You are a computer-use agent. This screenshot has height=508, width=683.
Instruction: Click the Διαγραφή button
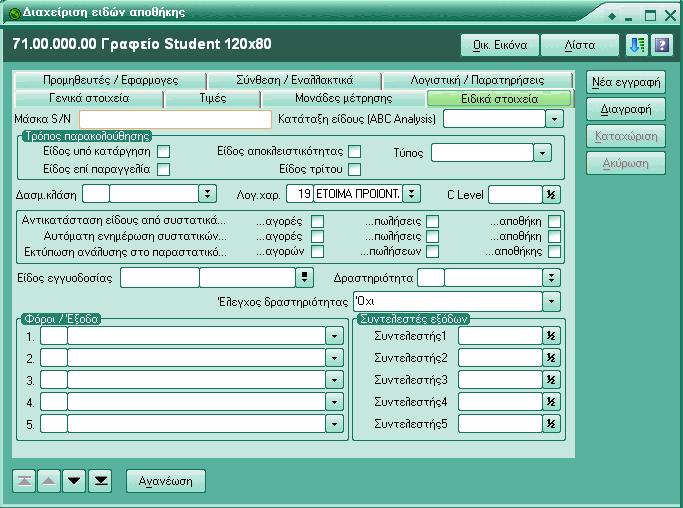(626, 109)
